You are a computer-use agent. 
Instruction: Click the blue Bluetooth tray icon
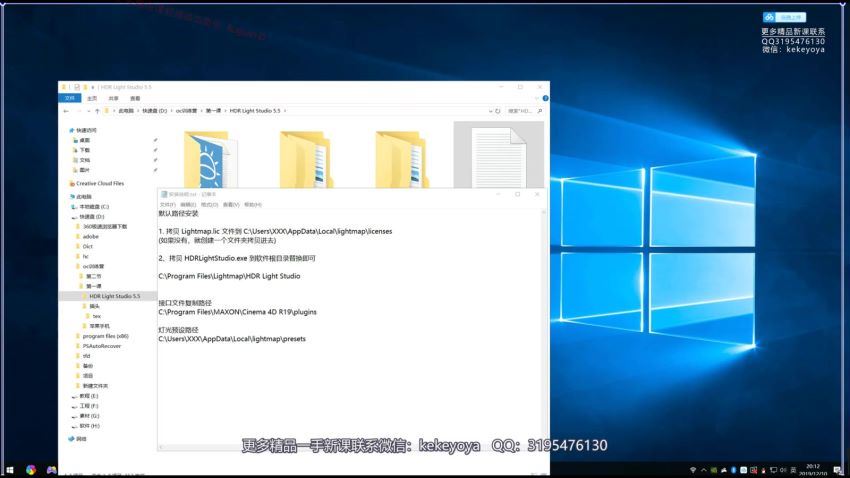[733, 470]
